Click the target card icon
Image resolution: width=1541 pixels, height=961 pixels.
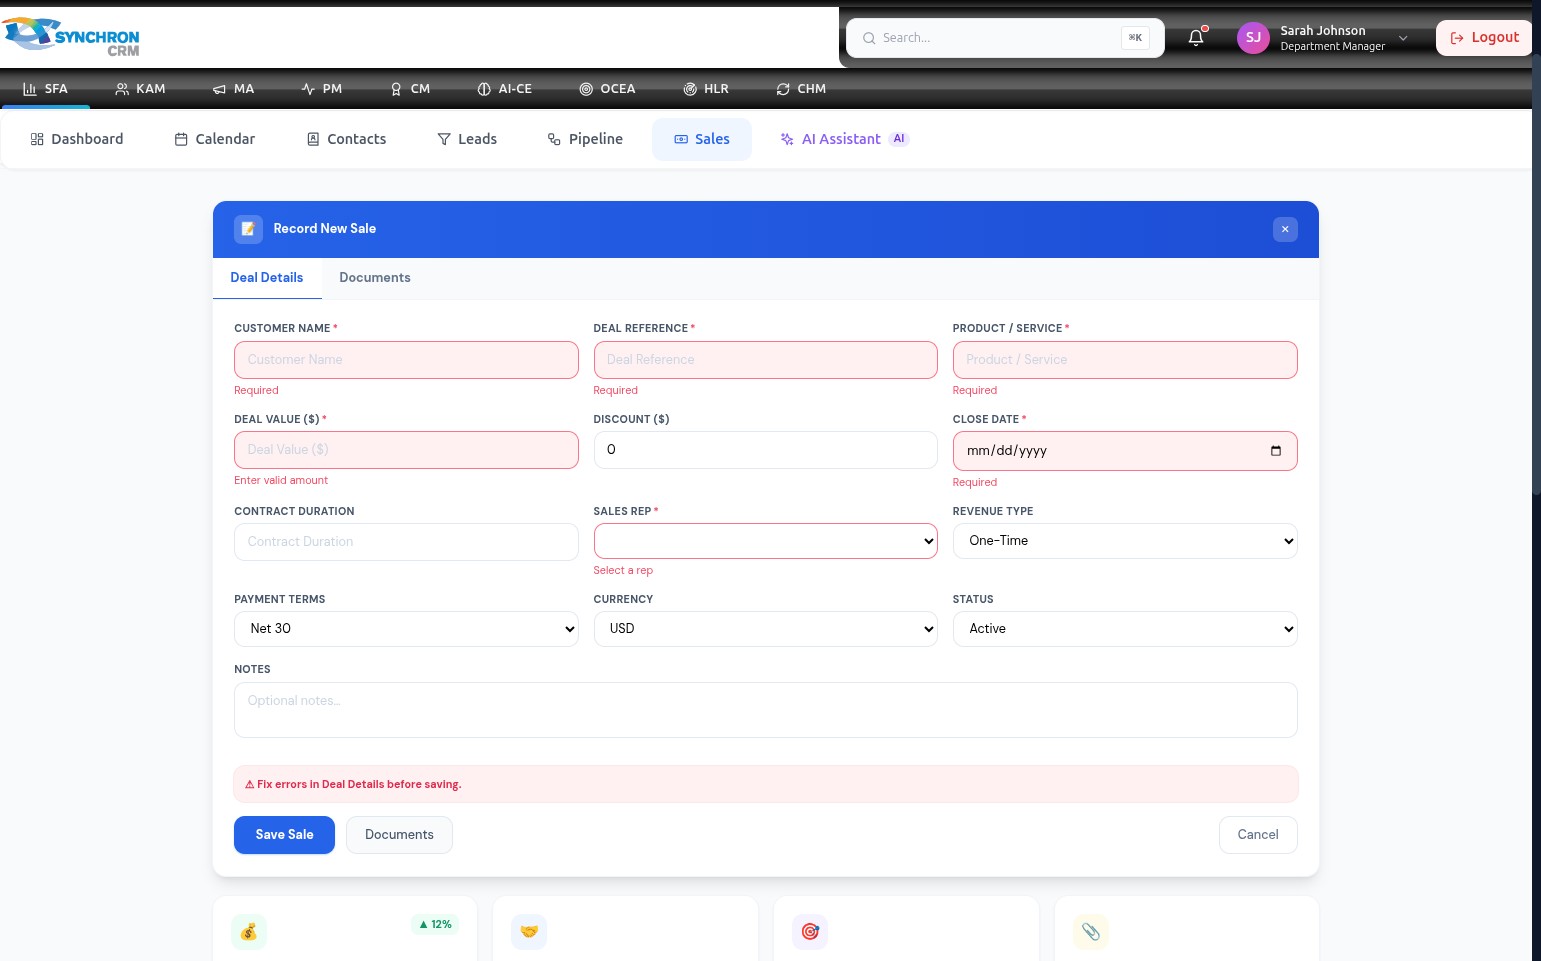point(810,932)
